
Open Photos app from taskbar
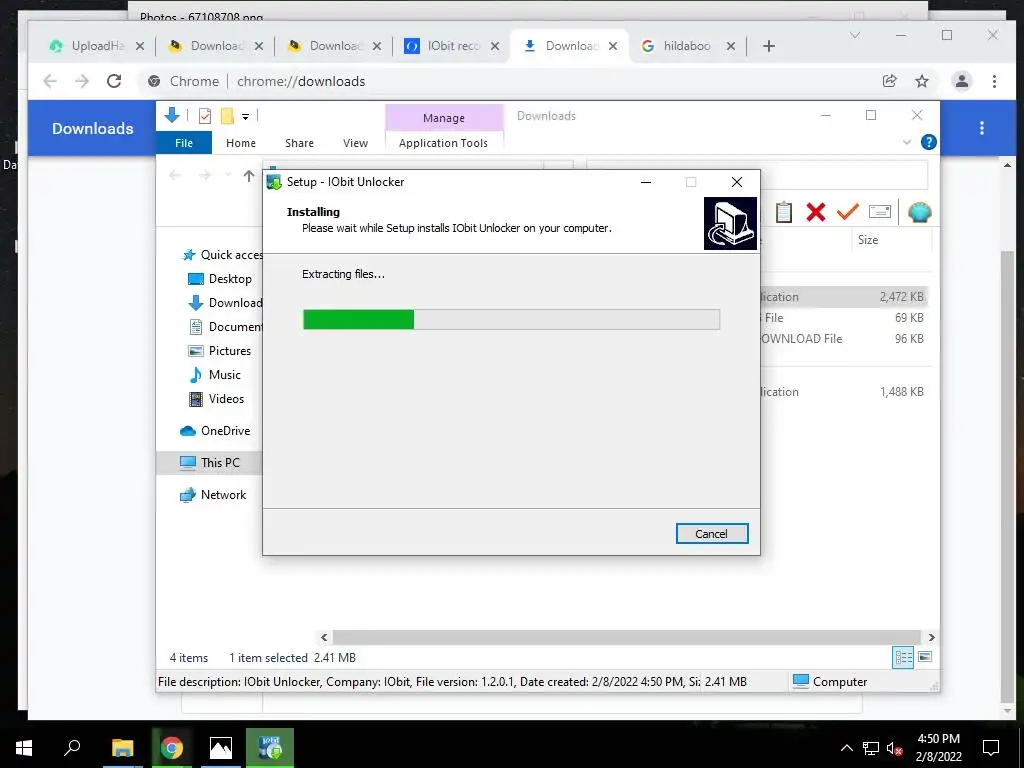click(220, 748)
